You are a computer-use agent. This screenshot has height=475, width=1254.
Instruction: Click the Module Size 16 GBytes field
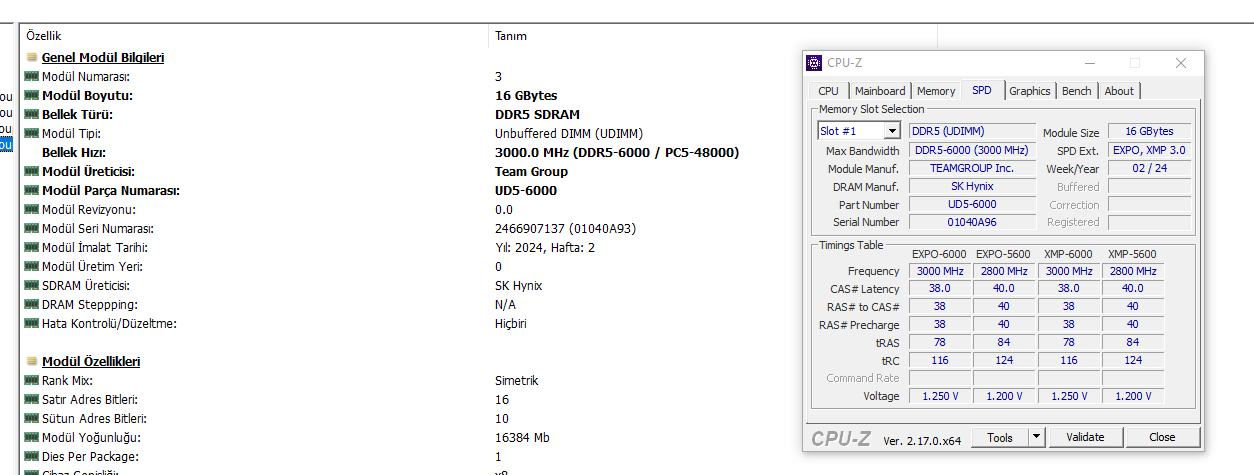1149,131
